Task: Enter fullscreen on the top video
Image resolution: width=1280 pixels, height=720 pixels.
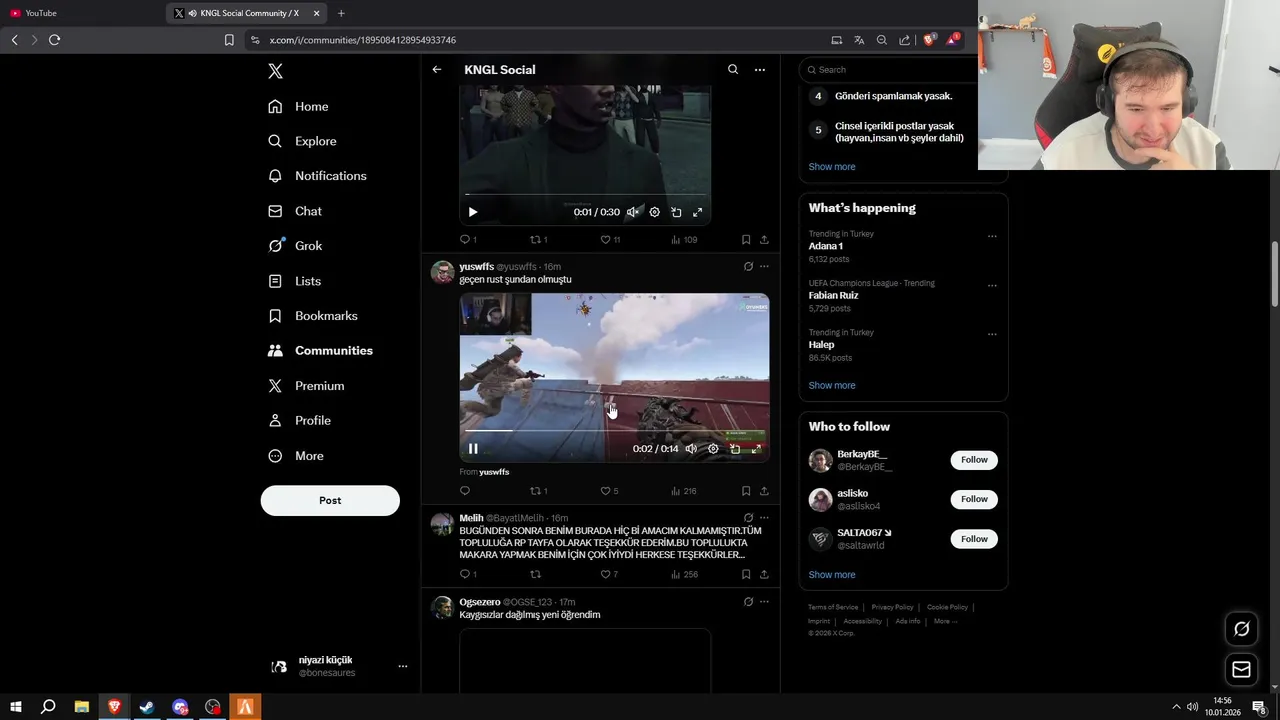Action: (x=698, y=212)
